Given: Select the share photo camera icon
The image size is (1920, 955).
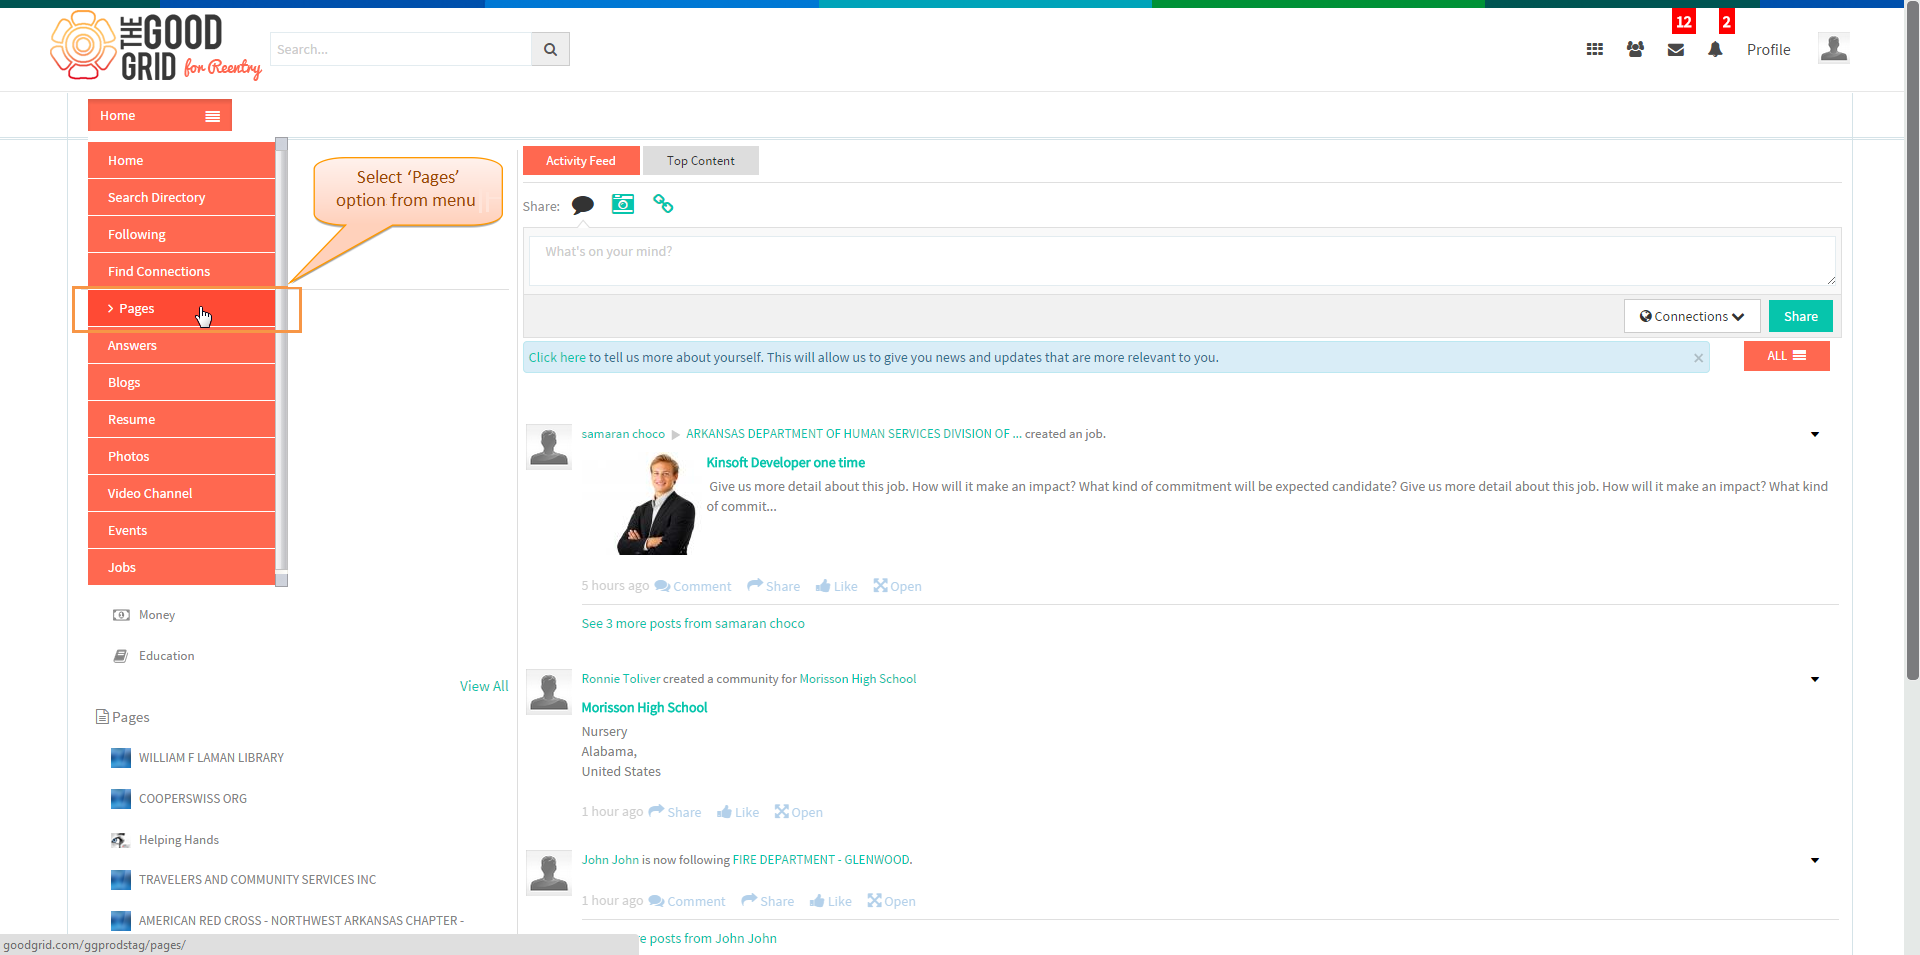Looking at the screenshot, I should click(x=623, y=204).
